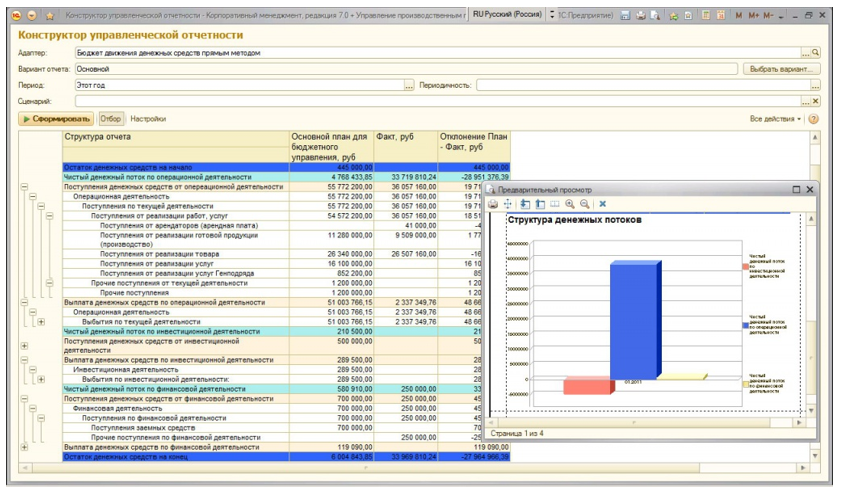Expand Поступления от инвестиционной деятельности group
Image resolution: width=844 pixels, height=493 pixels.
pos(23,345)
